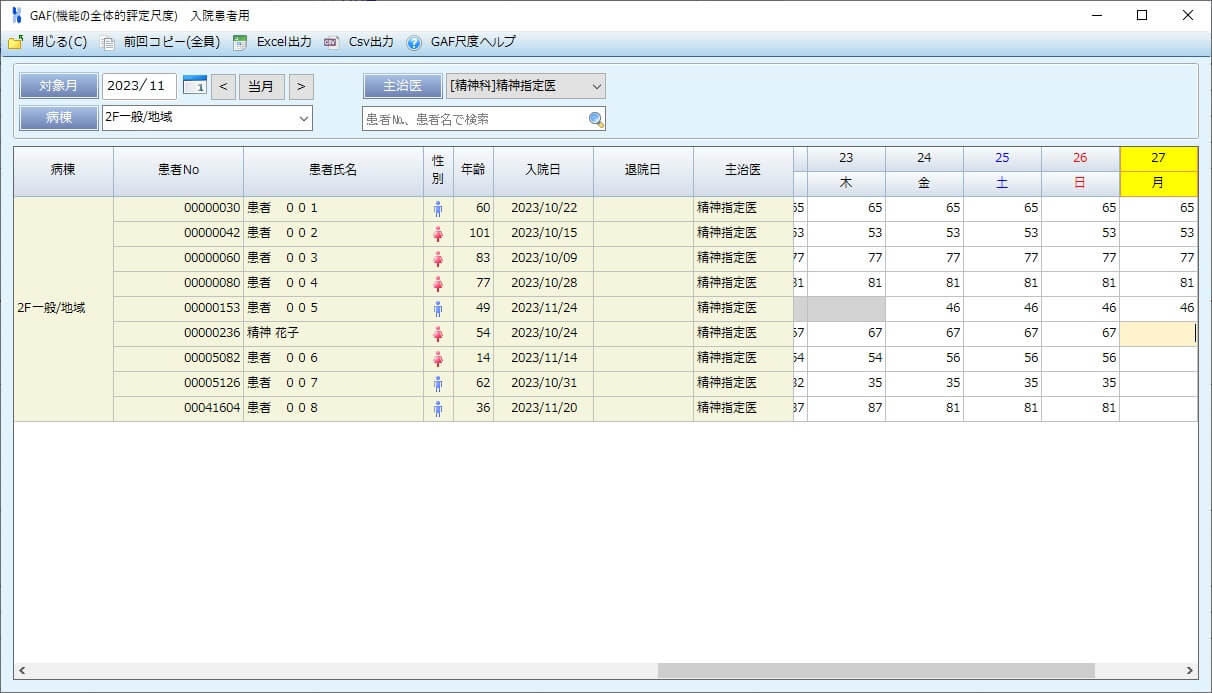This screenshot has height=693, width=1212.
Task: Select the male gender icon for 患者００１
Action: [x=437, y=208]
